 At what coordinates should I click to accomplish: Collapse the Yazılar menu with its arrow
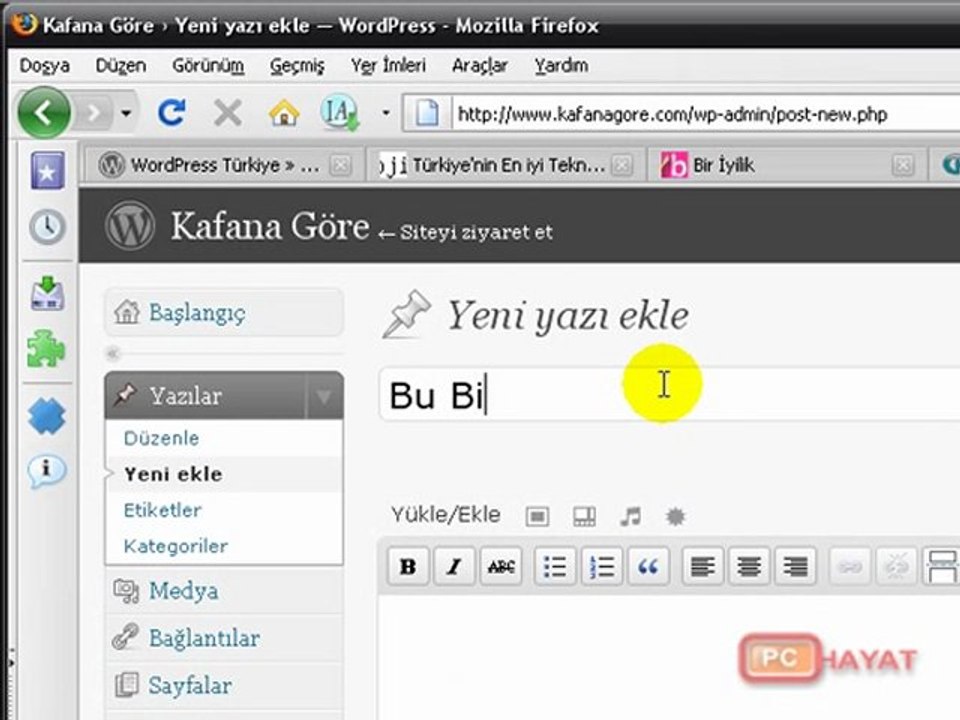tap(324, 396)
